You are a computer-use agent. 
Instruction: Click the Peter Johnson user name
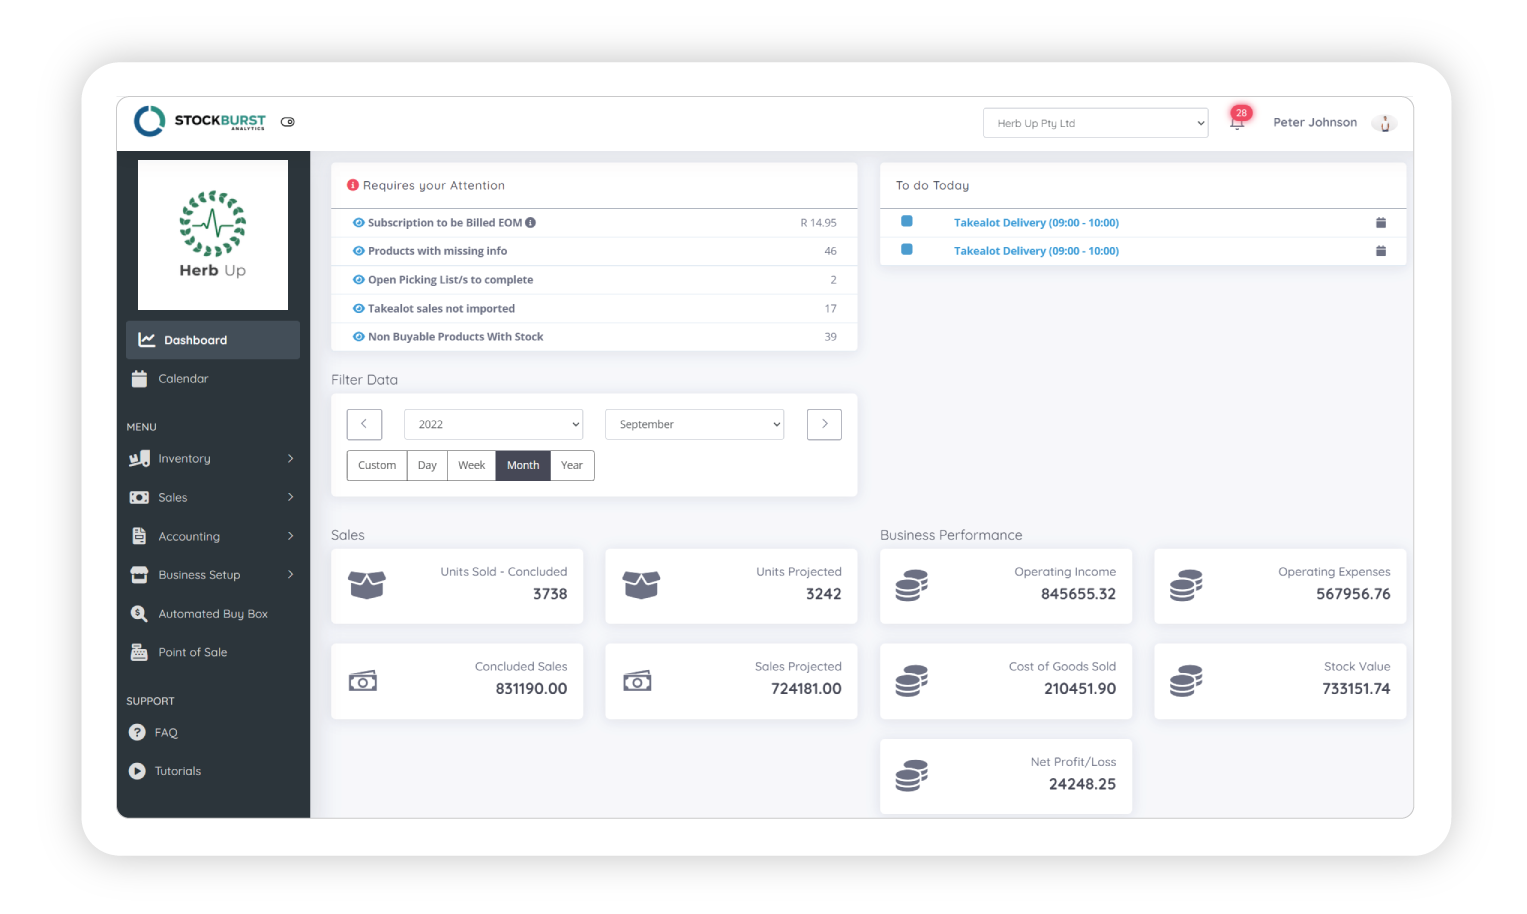coord(1315,122)
